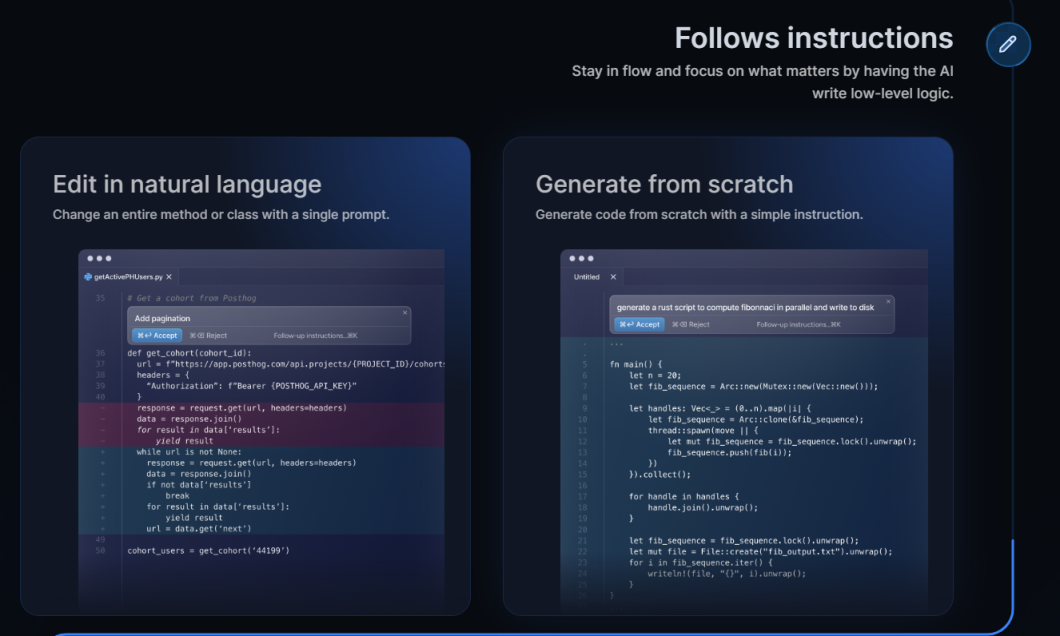This screenshot has width=1060, height=636.
Task: Click window dots in Python editor mockup
Action: coord(100,258)
